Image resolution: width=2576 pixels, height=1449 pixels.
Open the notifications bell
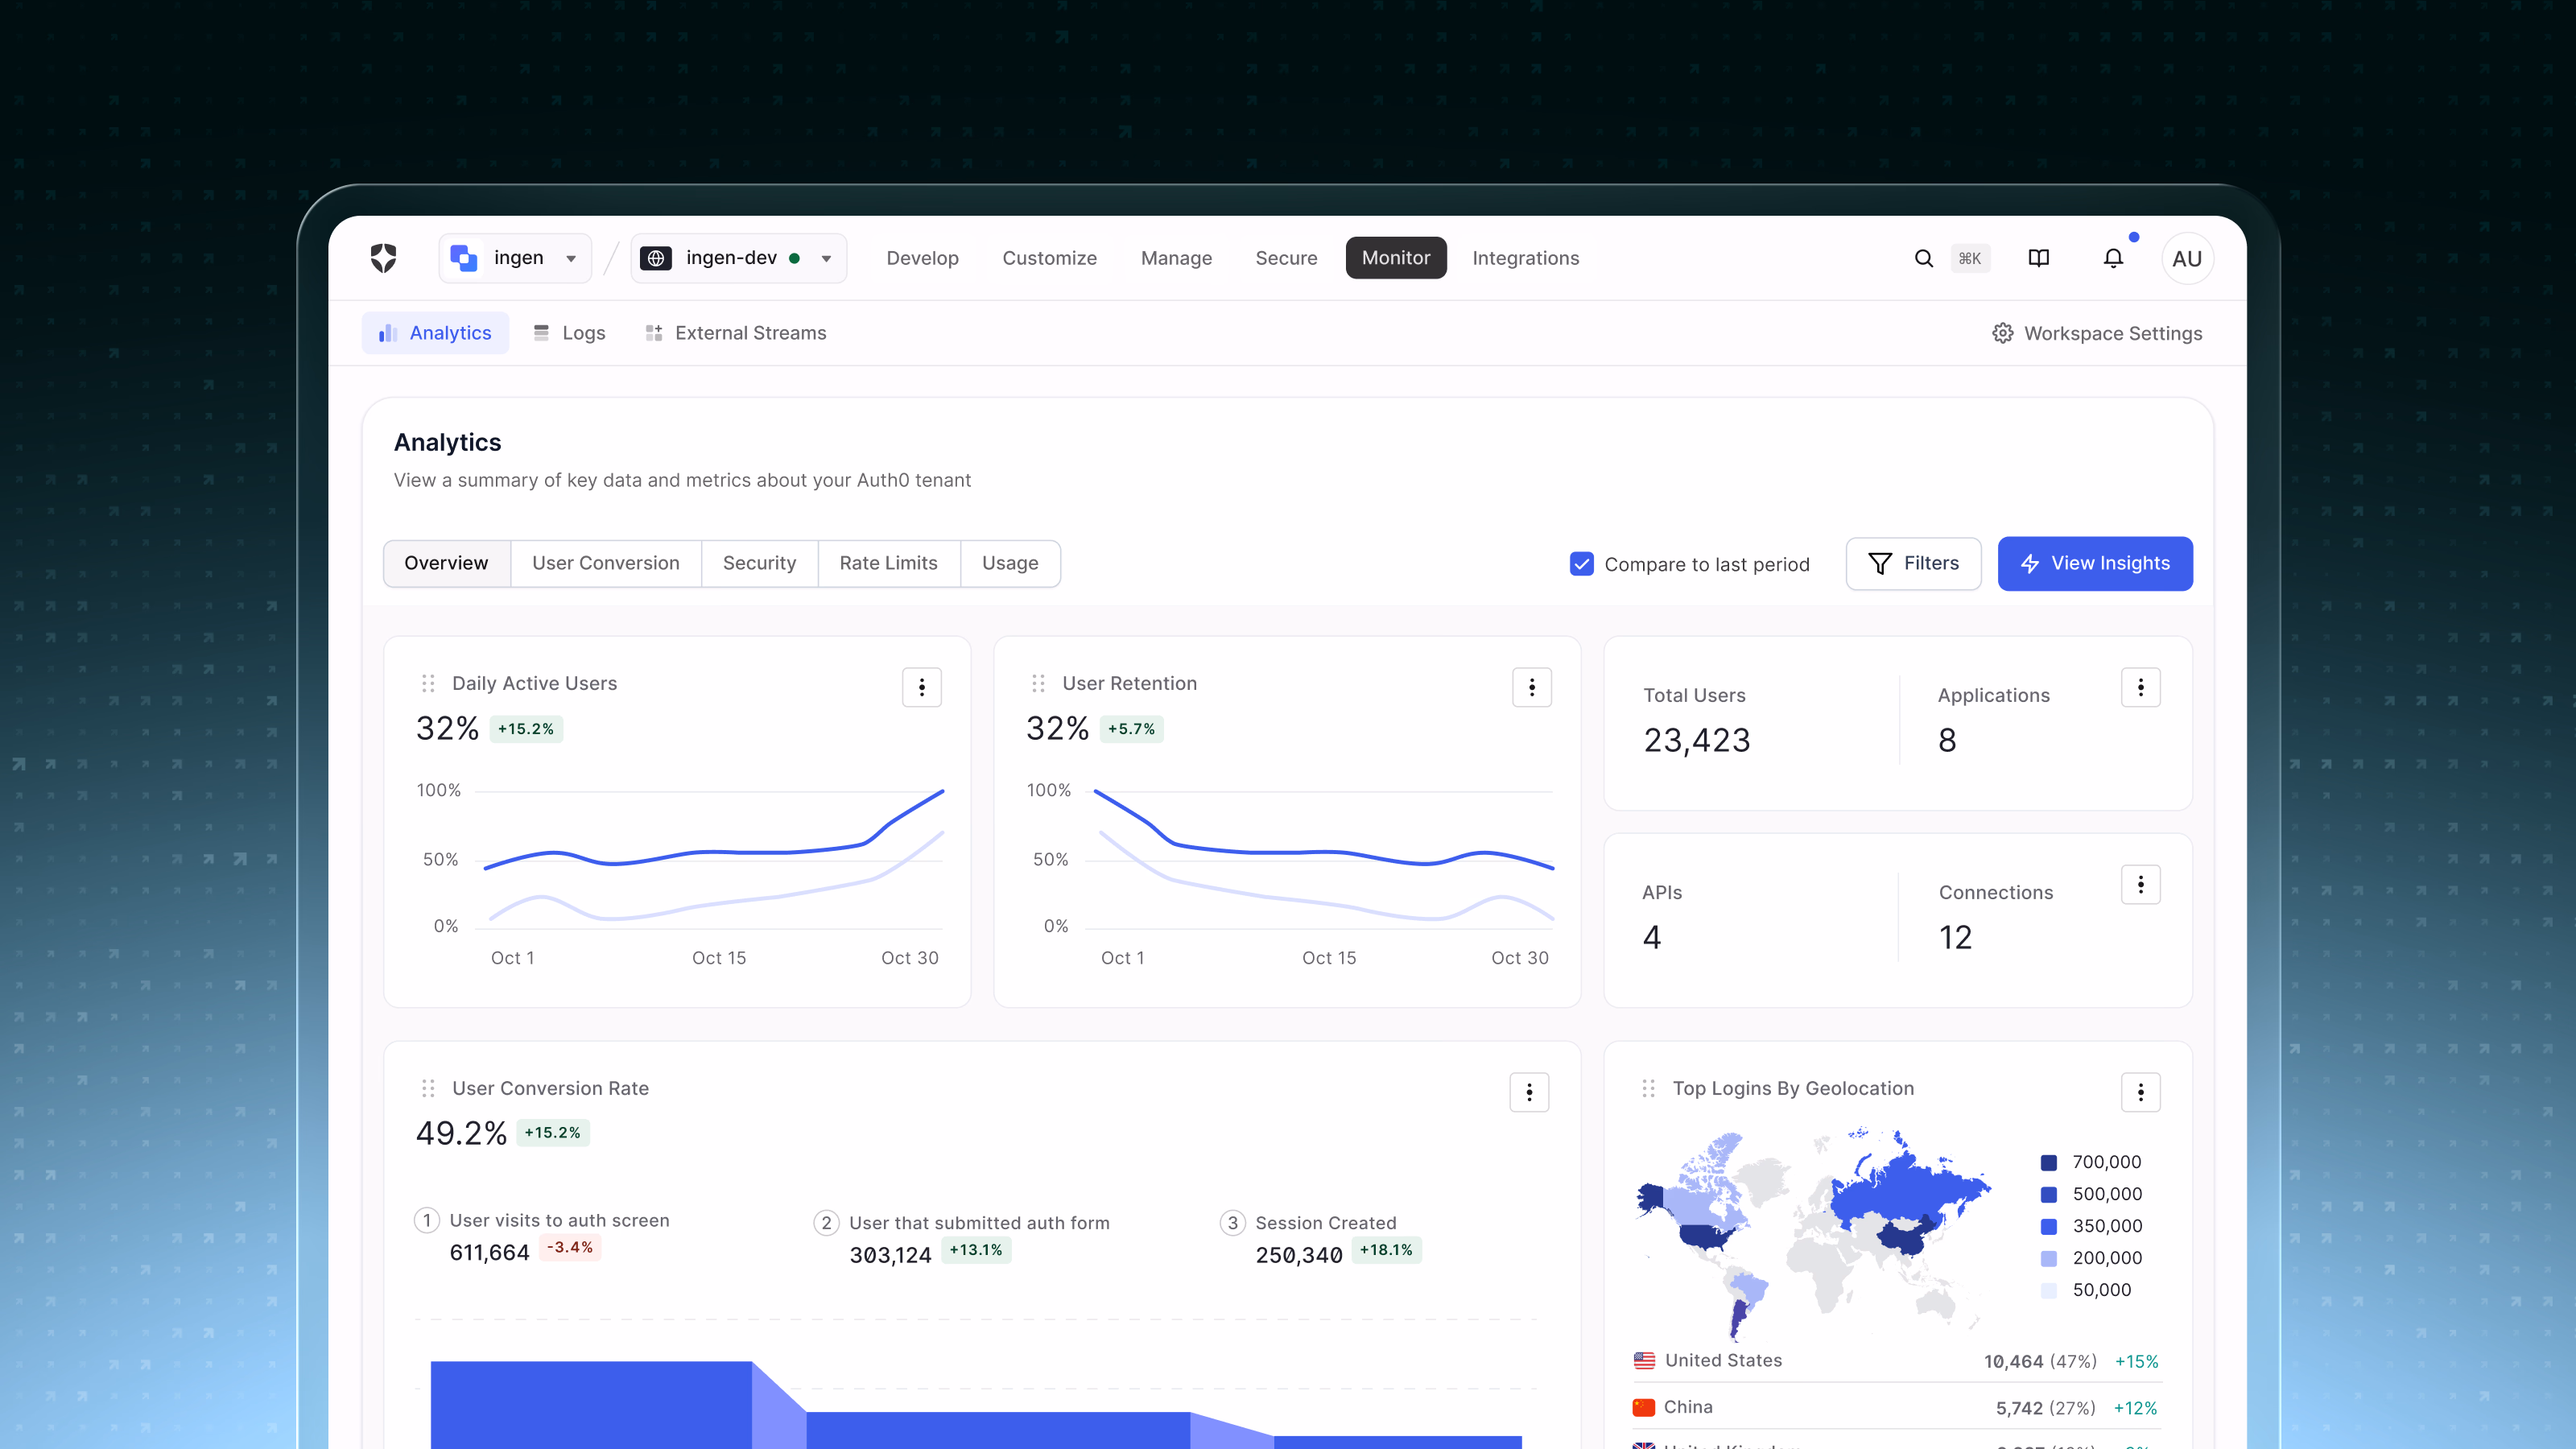coord(2113,258)
